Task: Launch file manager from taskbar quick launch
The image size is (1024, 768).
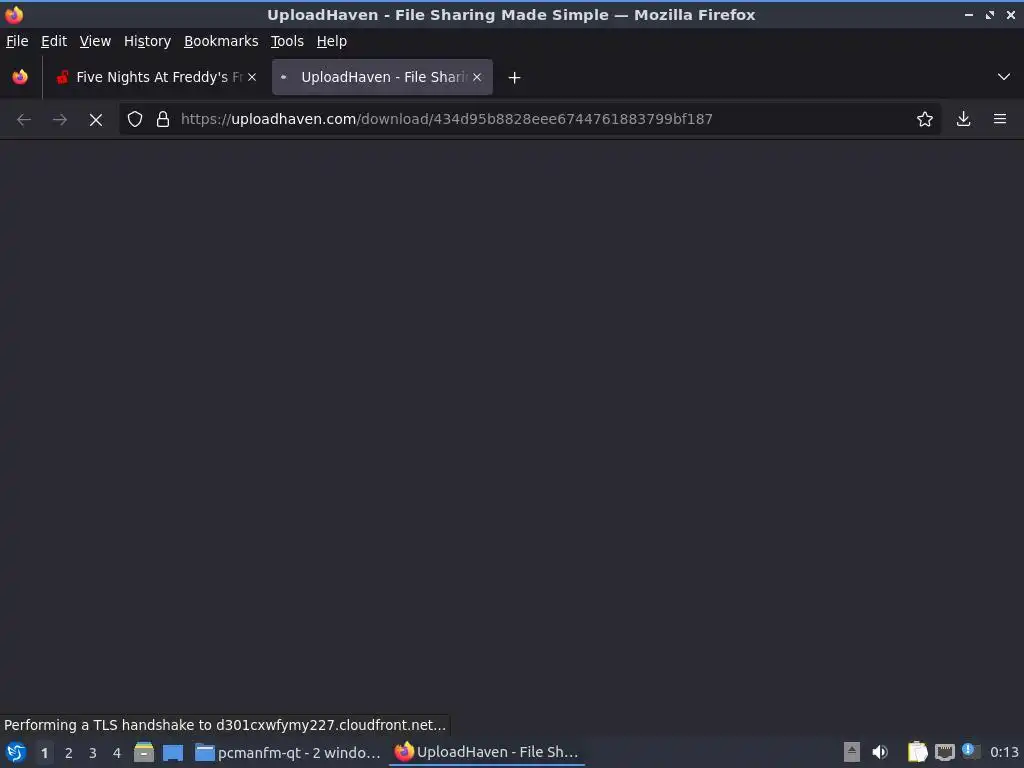Action: 144,752
